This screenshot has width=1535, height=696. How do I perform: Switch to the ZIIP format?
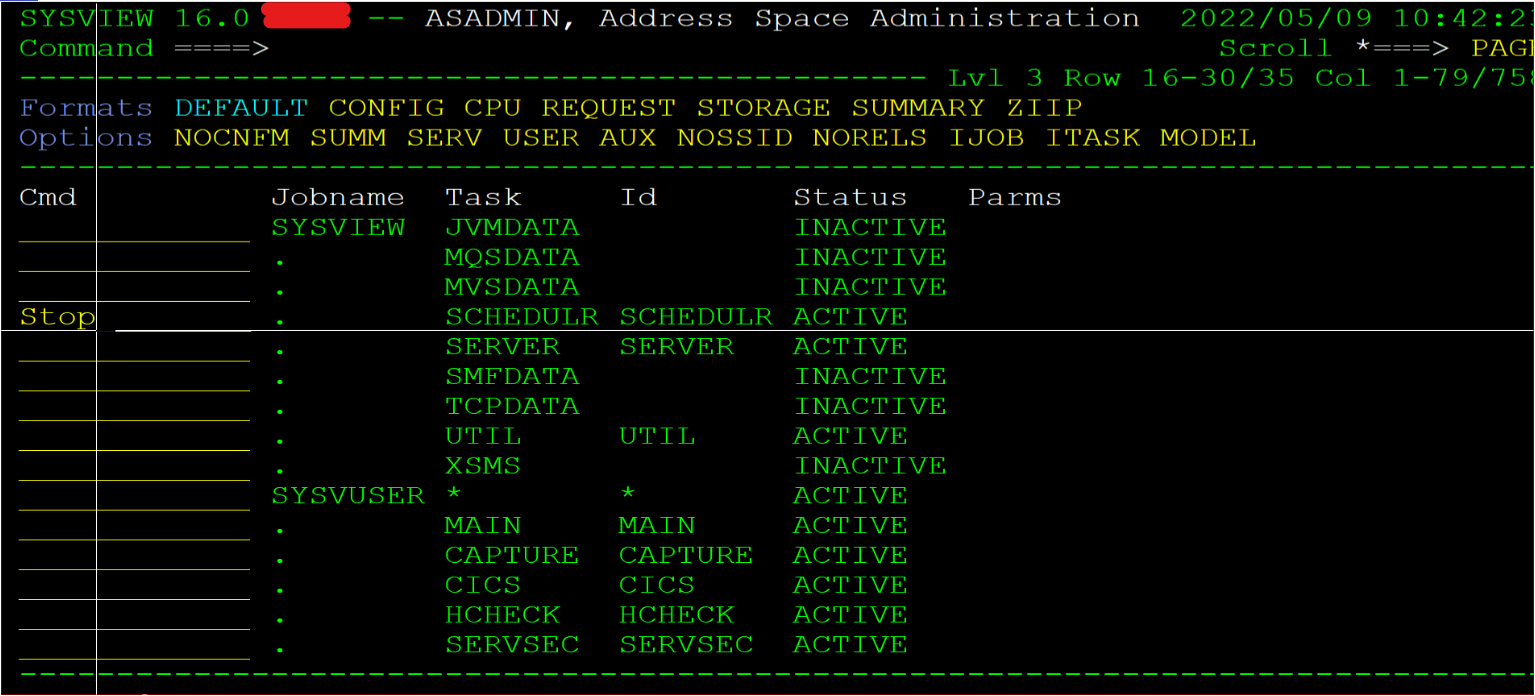(x=1044, y=107)
